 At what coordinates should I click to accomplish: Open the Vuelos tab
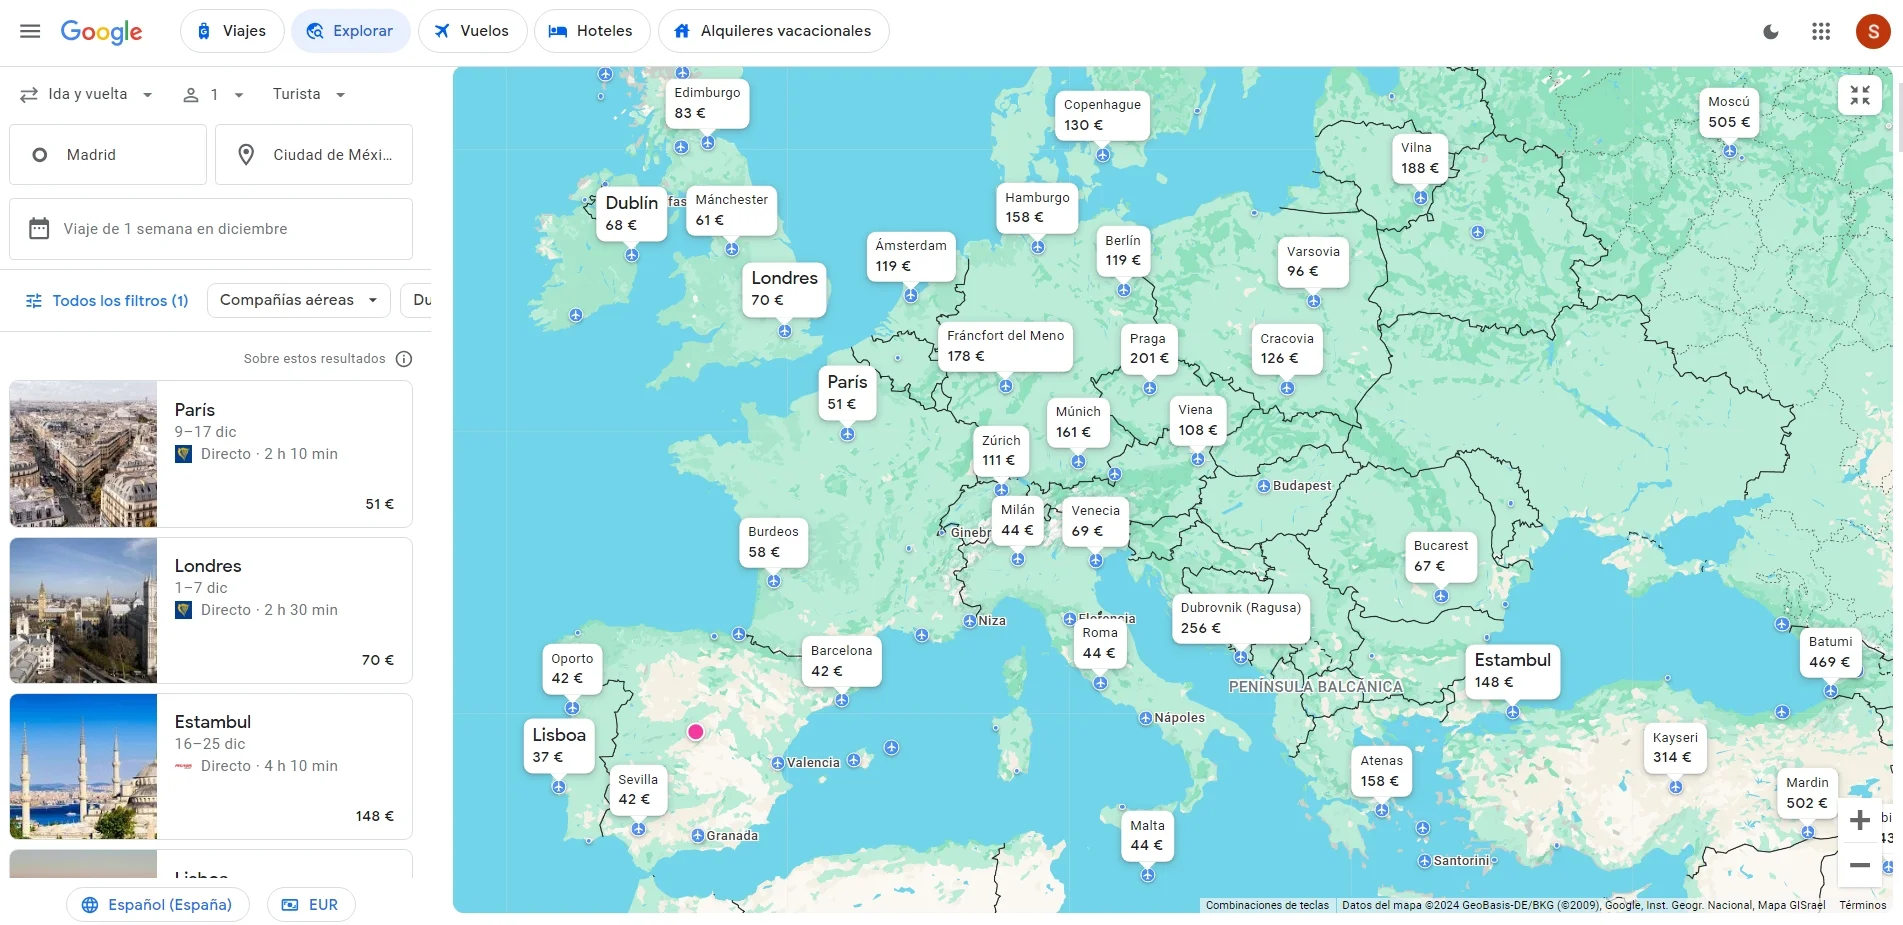tap(471, 31)
